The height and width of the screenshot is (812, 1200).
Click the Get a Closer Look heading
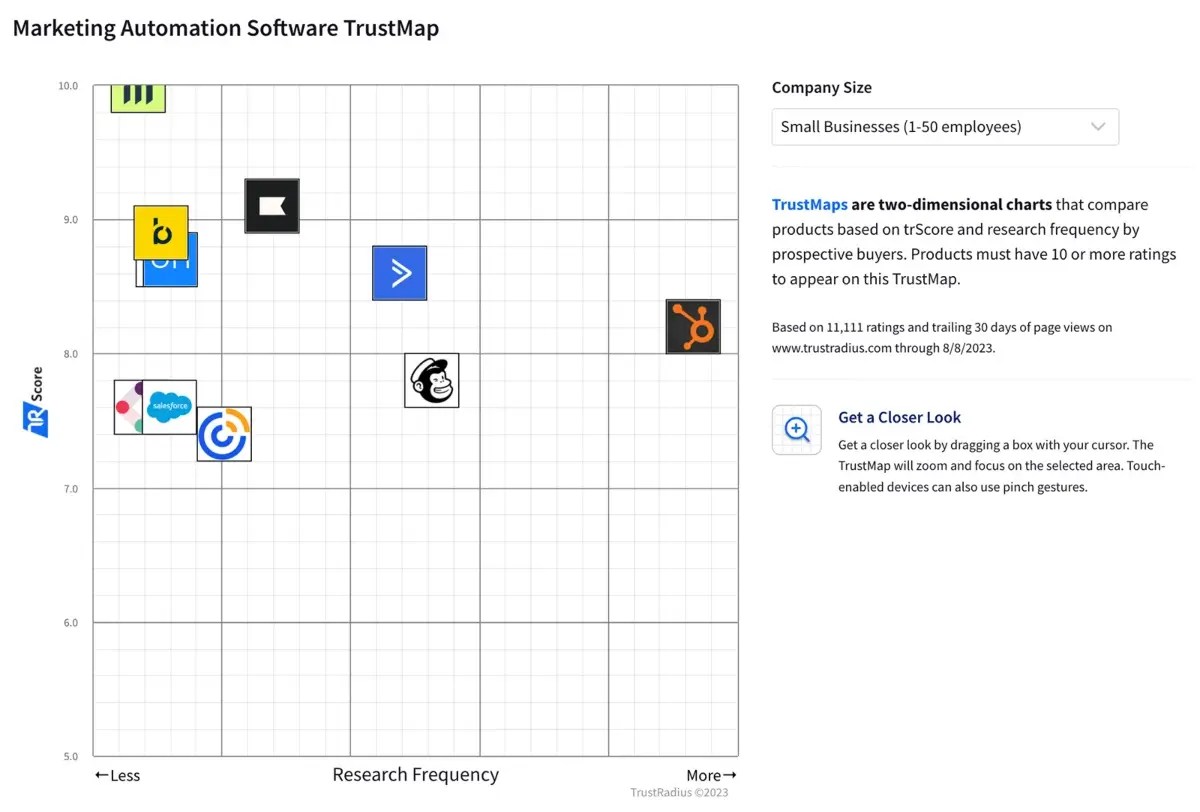point(899,417)
